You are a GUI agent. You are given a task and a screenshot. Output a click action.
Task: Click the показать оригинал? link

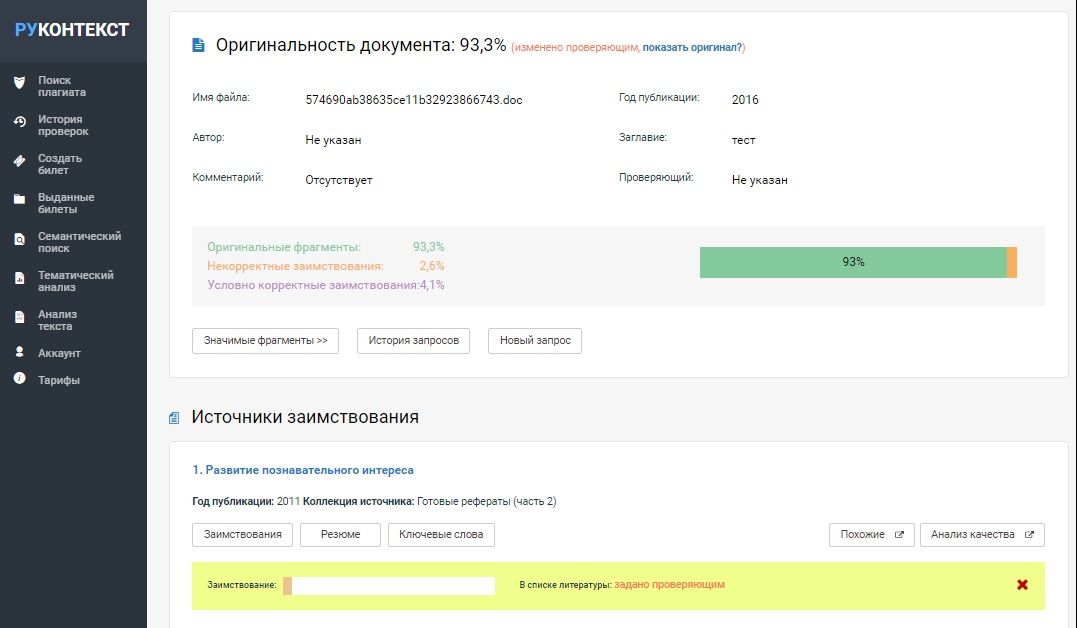coord(692,48)
